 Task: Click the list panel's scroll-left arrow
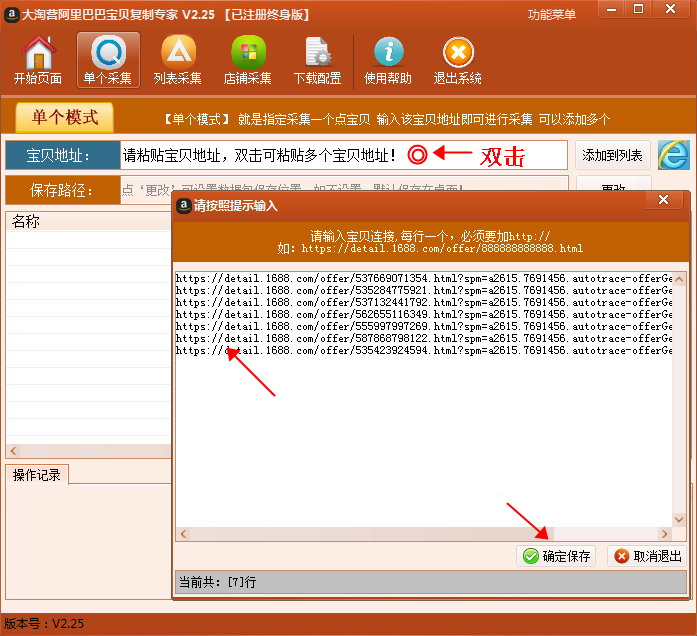13,451
